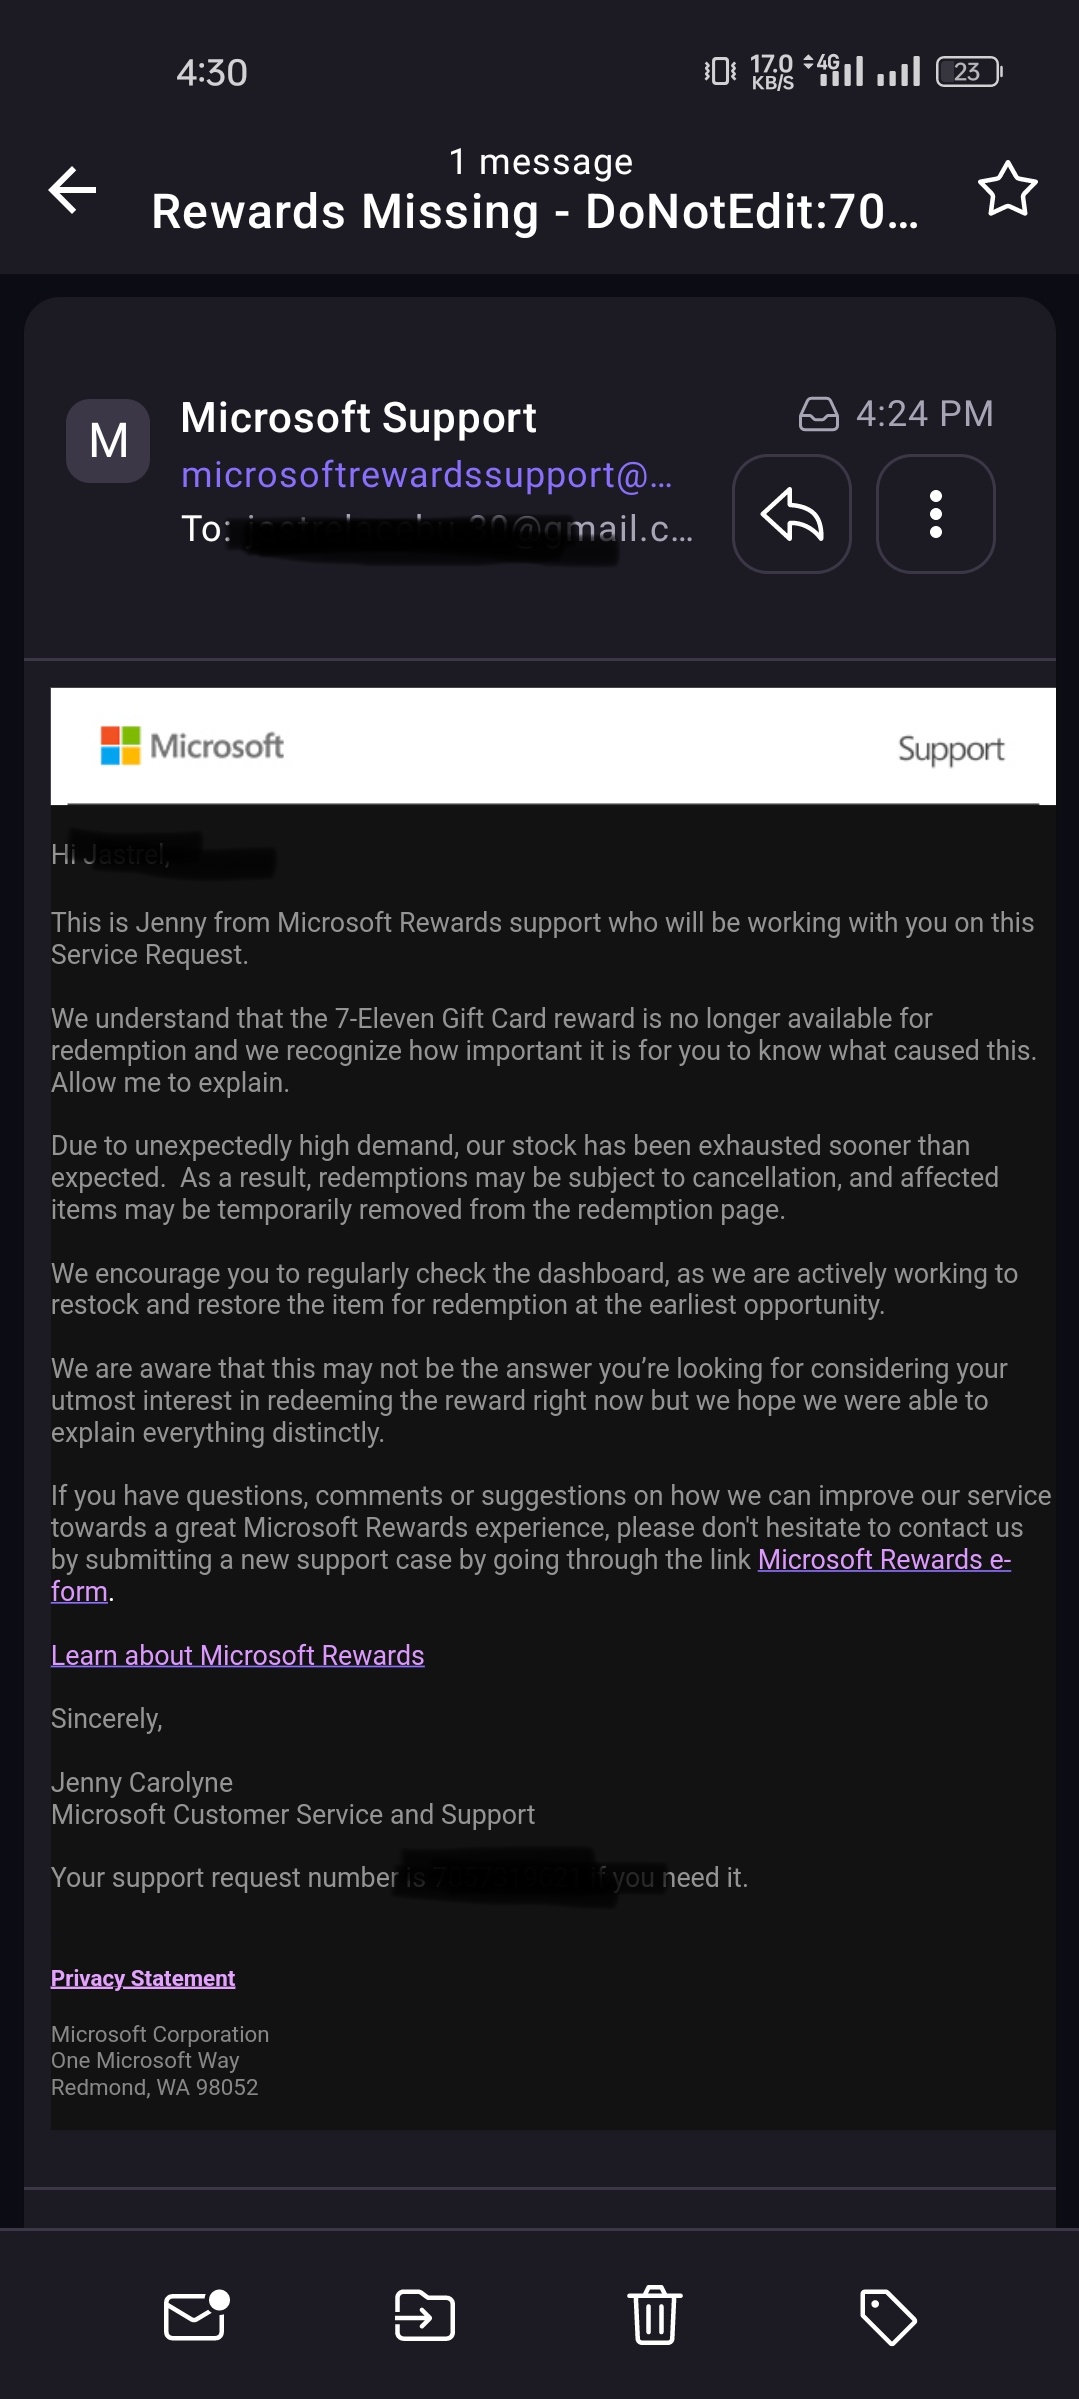Open the three-dot overflow menu

click(x=935, y=515)
